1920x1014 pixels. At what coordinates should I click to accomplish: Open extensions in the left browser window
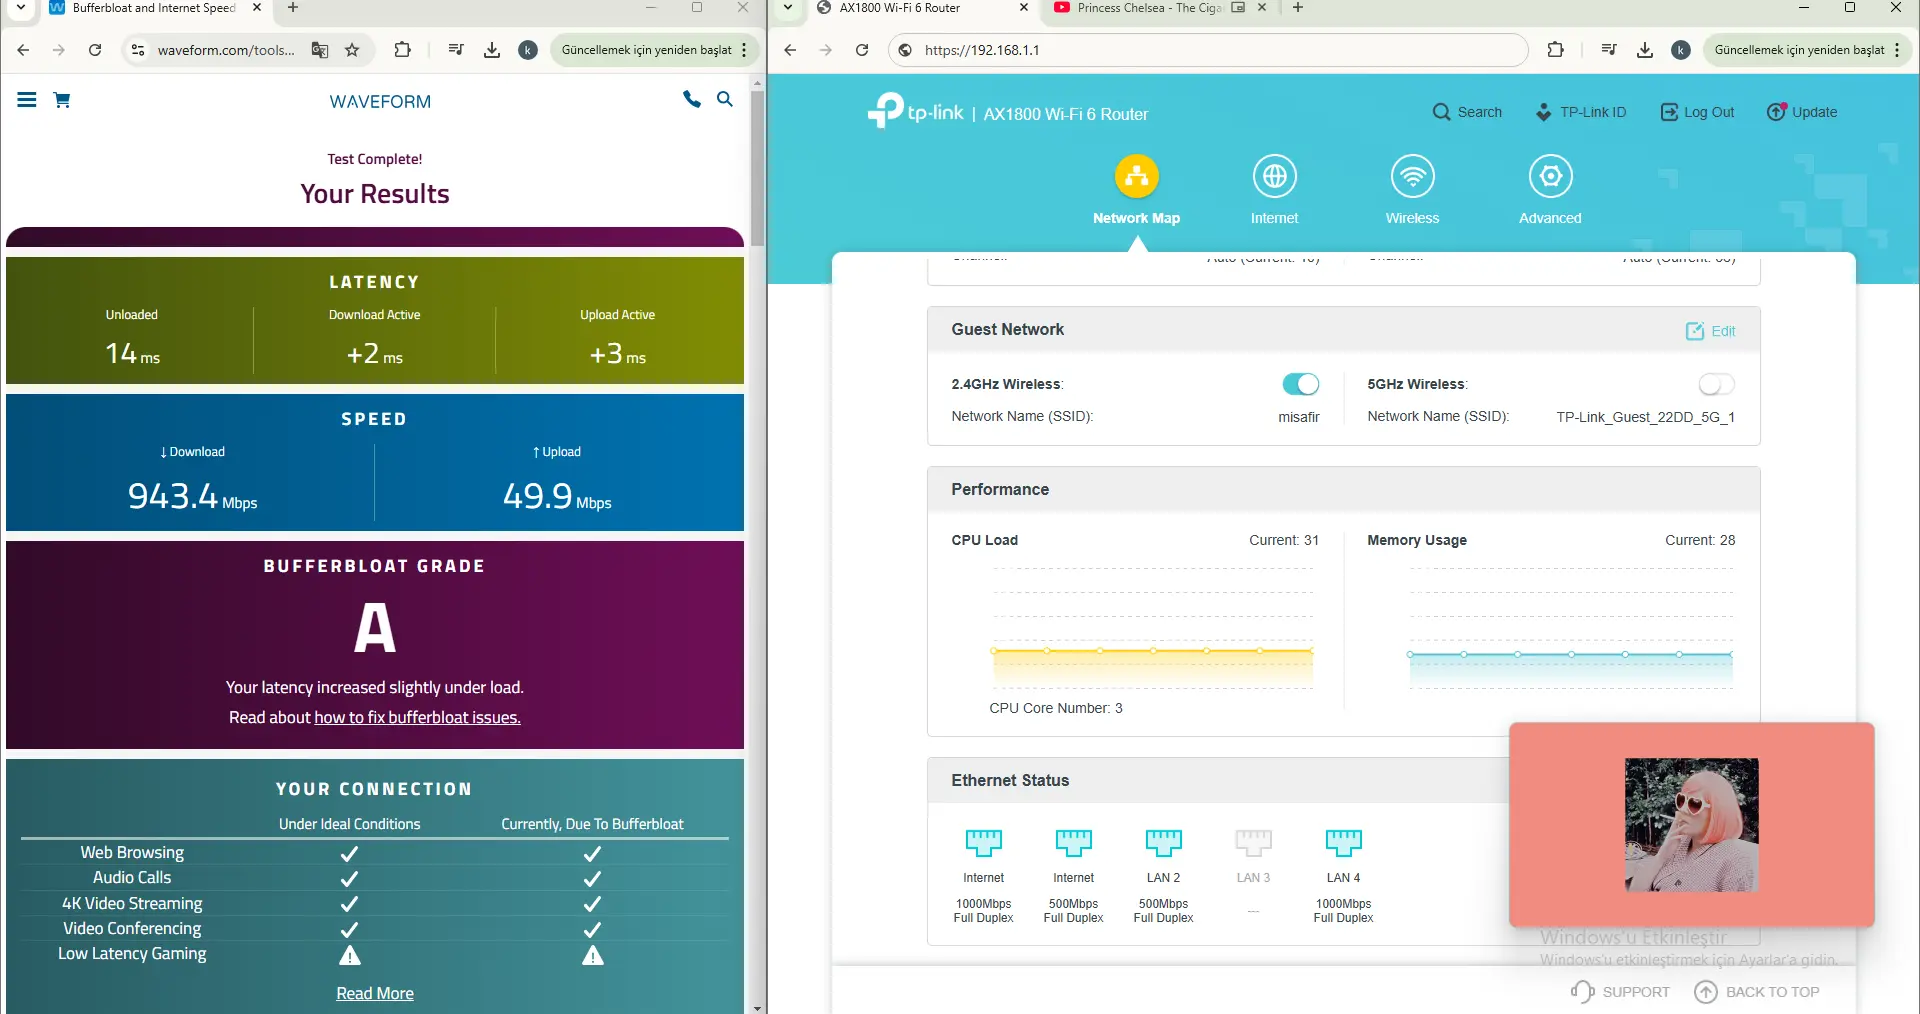click(403, 50)
